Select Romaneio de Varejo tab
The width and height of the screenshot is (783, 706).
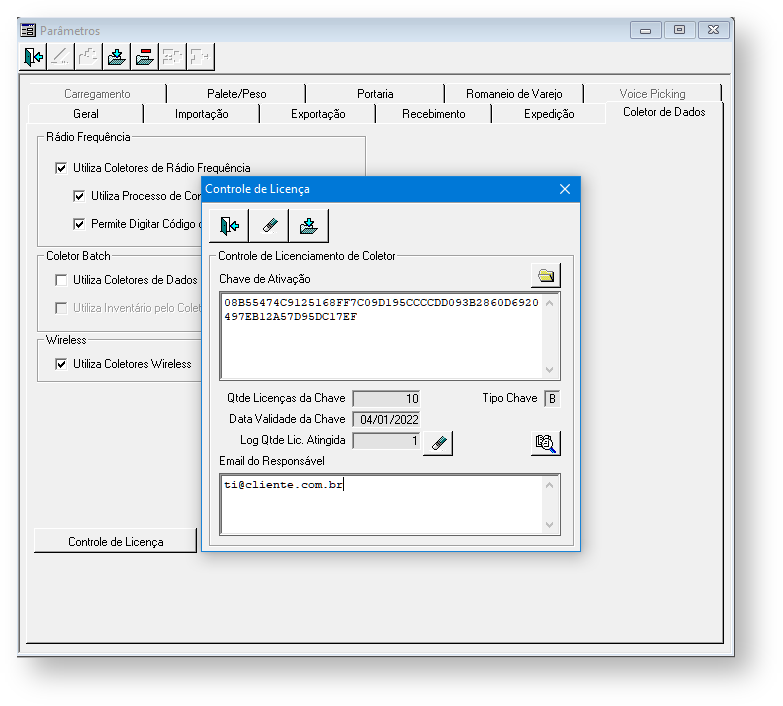(x=514, y=94)
